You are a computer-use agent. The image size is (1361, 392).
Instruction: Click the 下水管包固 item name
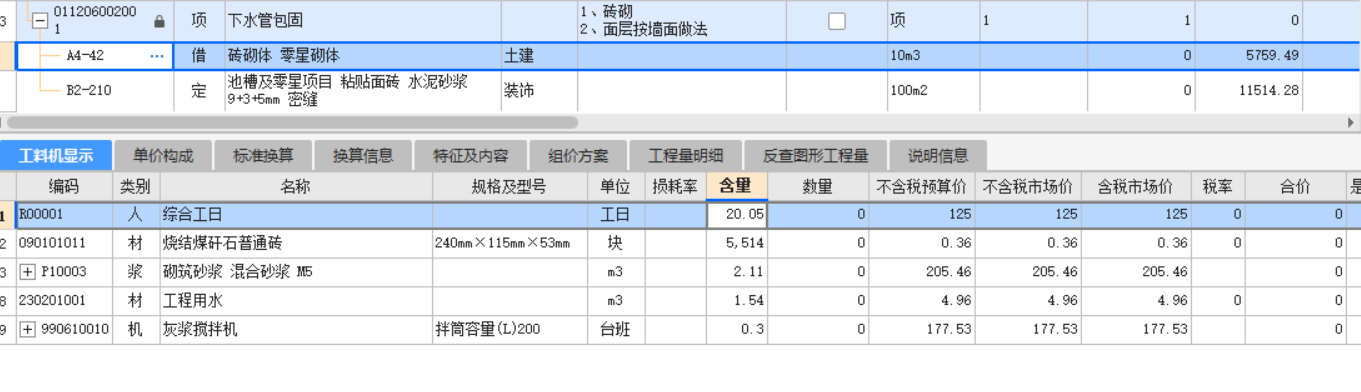click(x=265, y=21)
